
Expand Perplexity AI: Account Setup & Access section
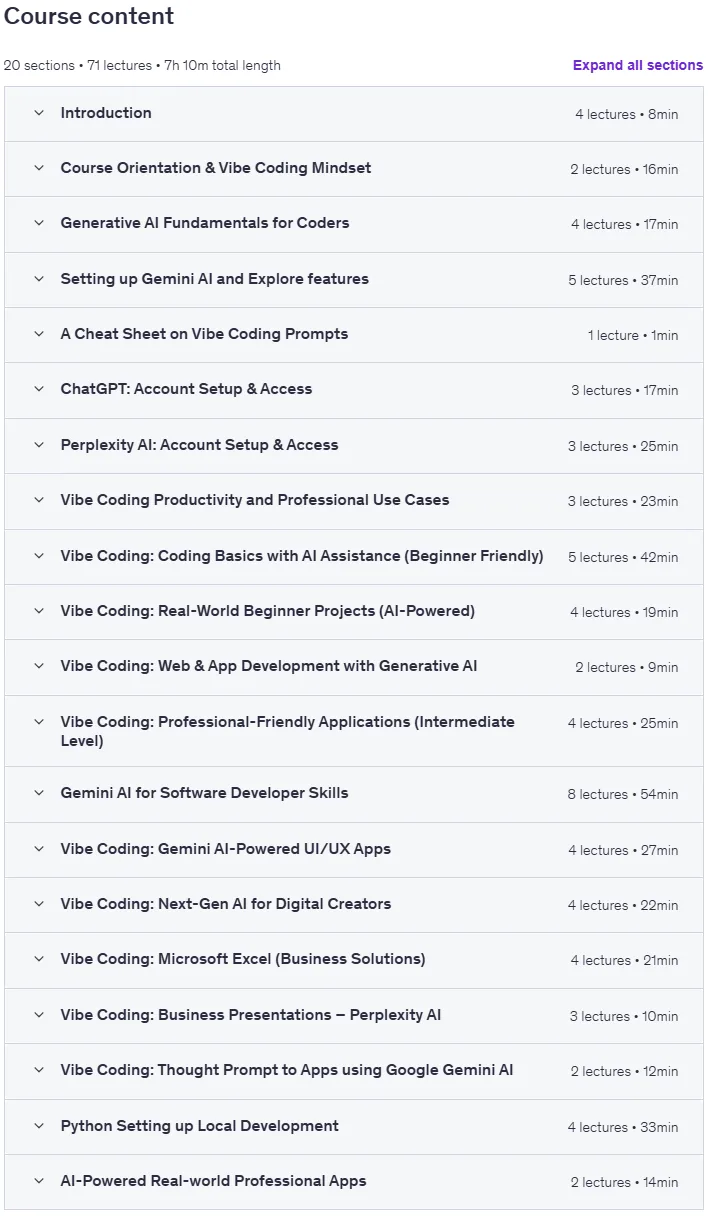(355, 445)
